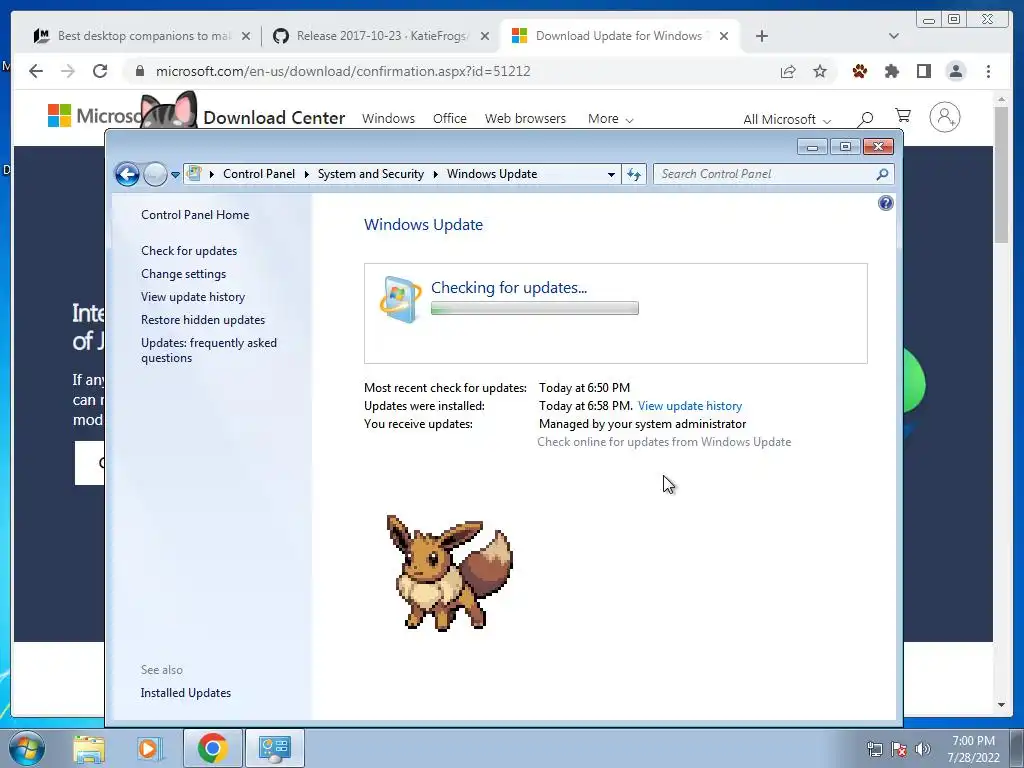The image size is (1024, 768).
Task: Bookmark this page with star icon
Action: coord(820,71)
